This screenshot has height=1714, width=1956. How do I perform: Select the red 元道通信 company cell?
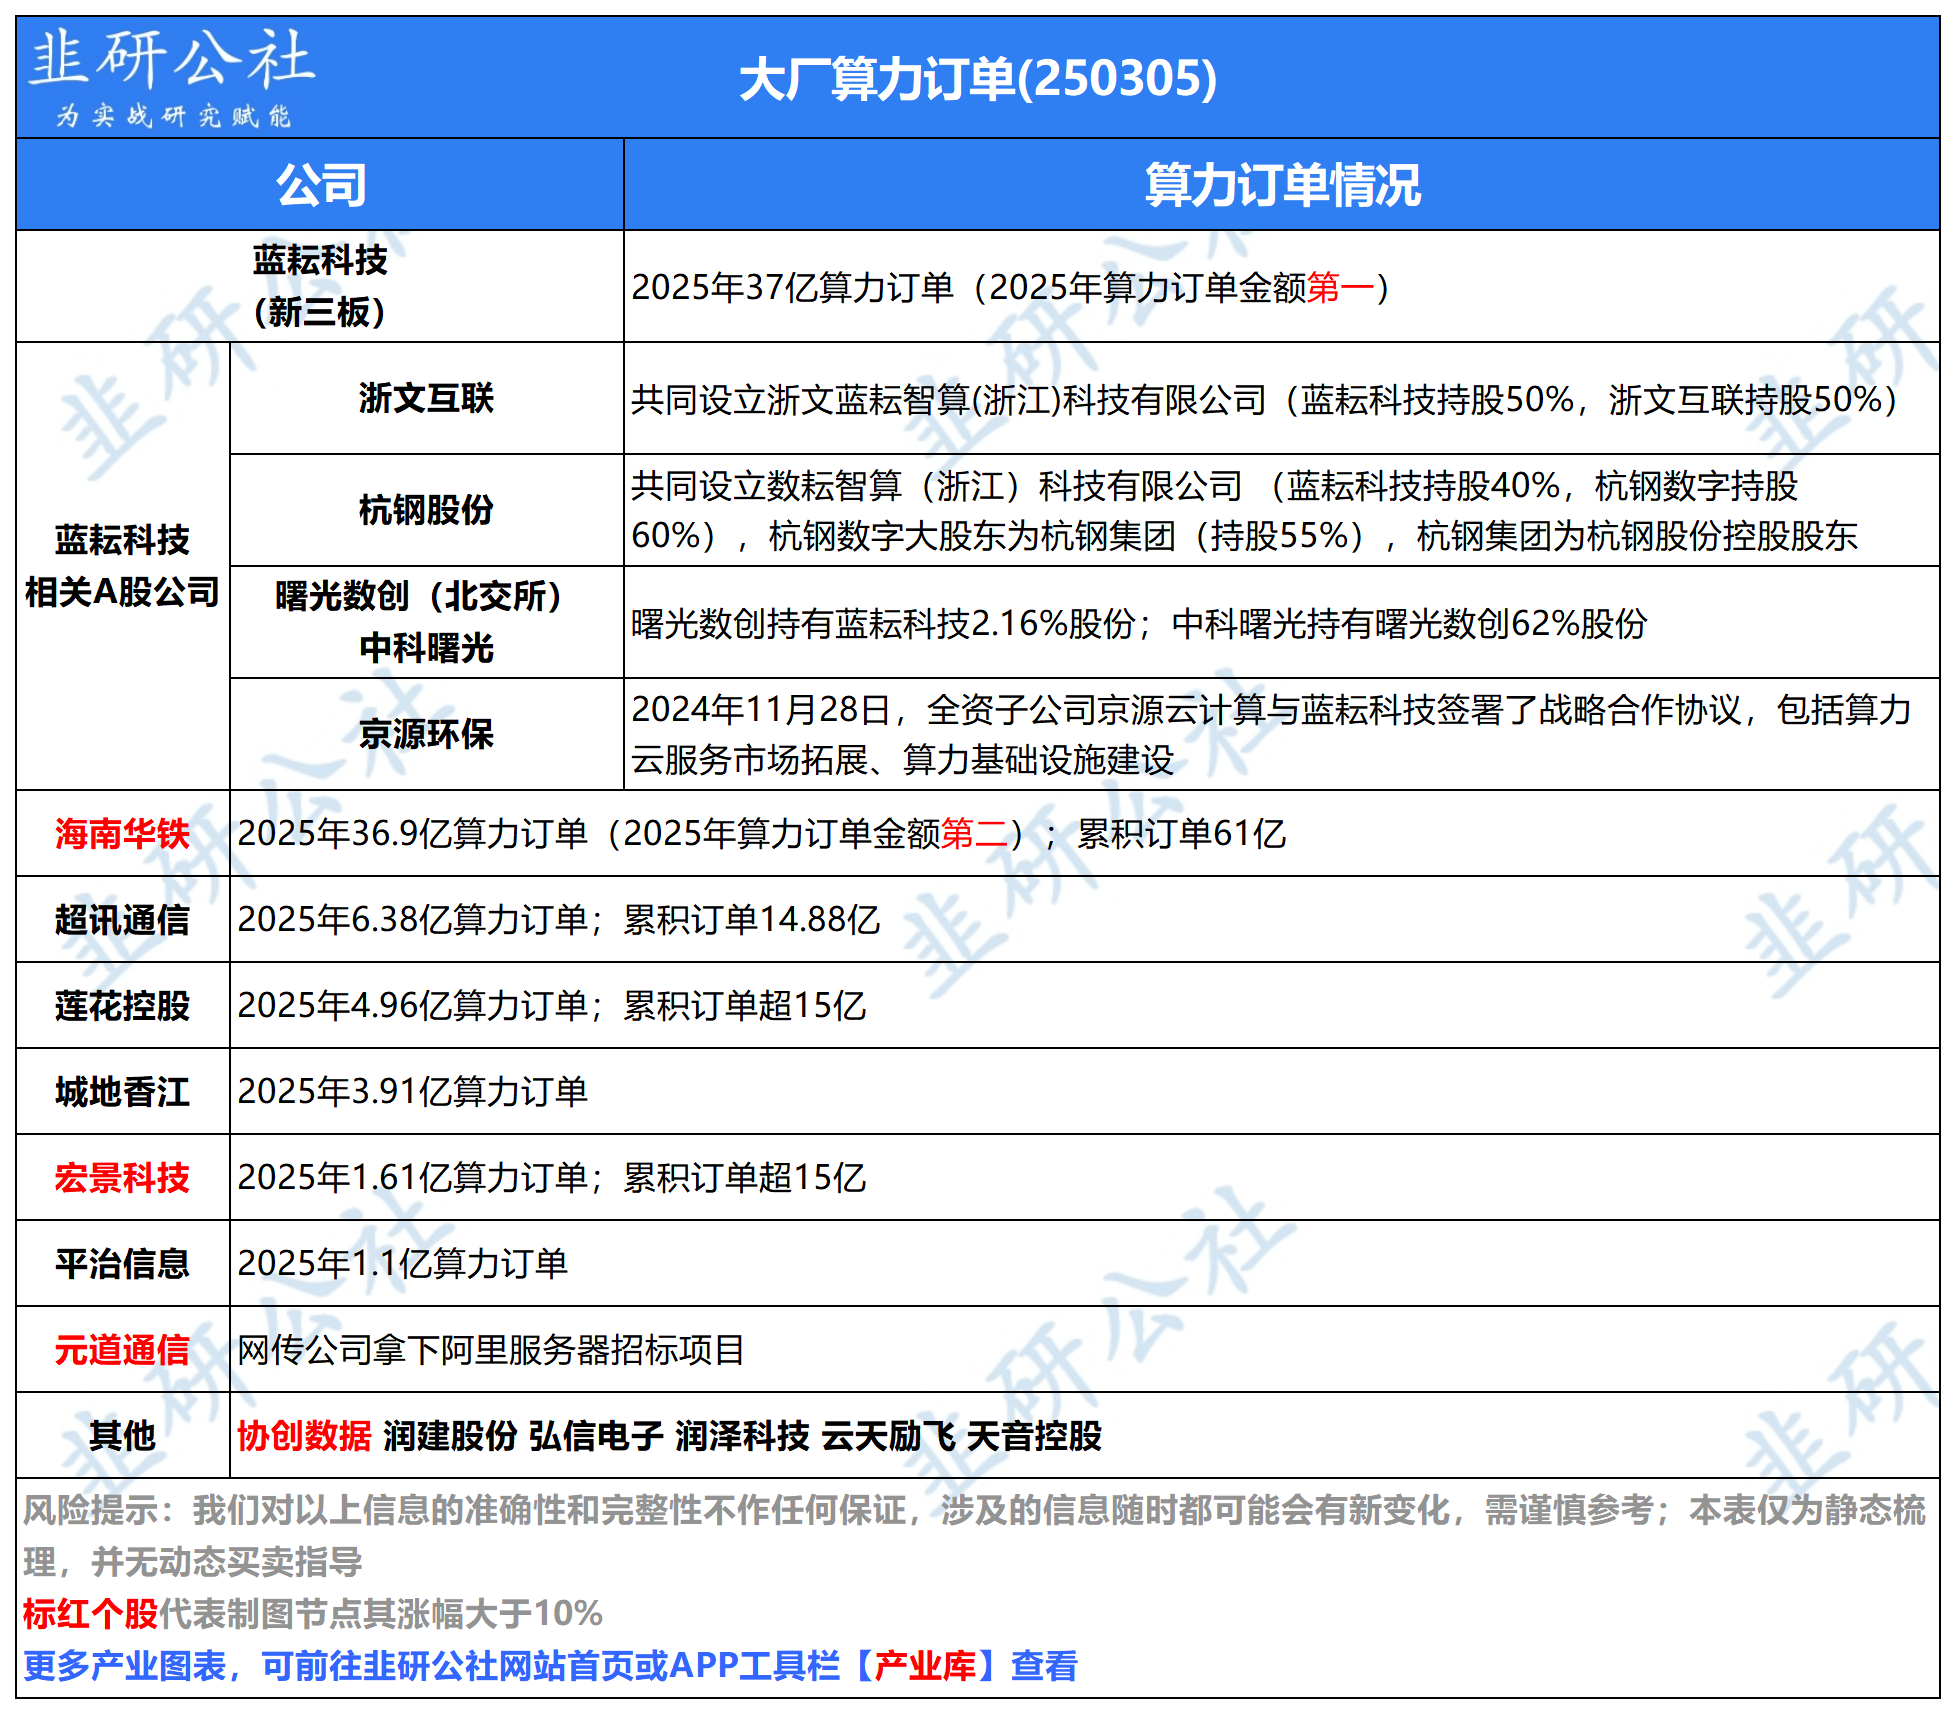click(x=122, y=1350)
